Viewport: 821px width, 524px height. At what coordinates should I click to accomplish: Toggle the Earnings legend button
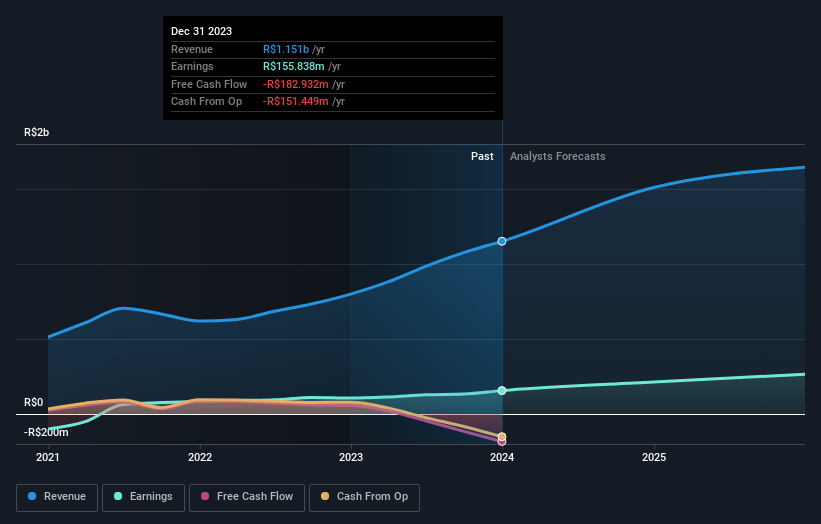[x=143, y=497]
